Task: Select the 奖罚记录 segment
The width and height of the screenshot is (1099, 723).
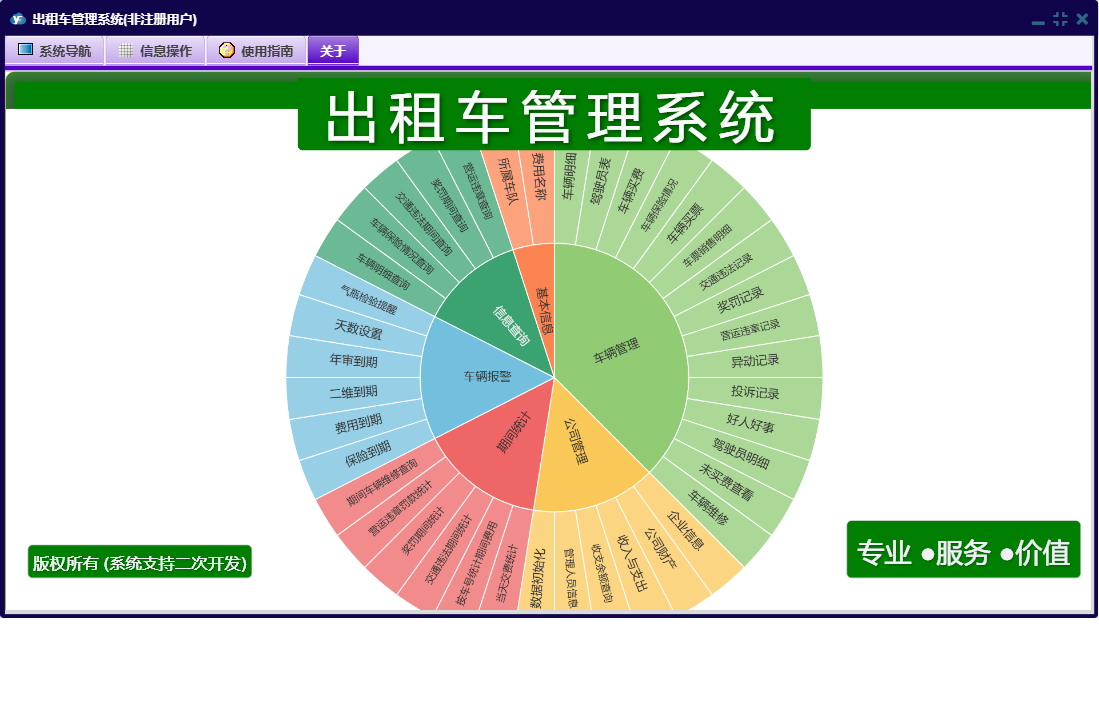Action: (740, 300)
